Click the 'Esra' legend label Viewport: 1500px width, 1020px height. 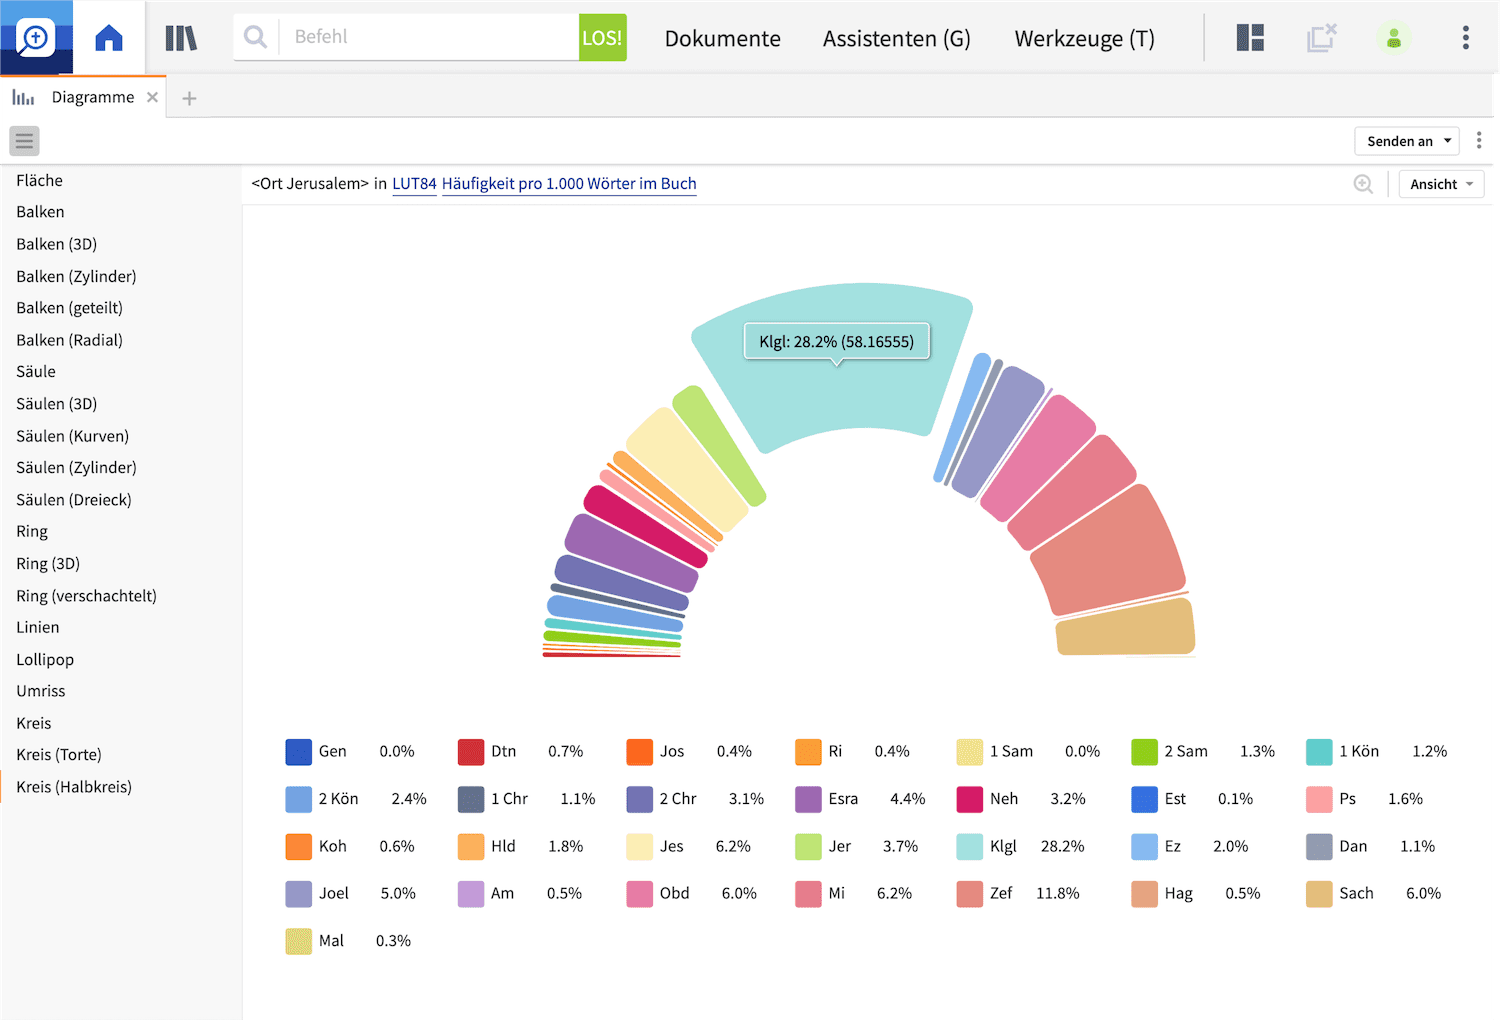(843, 799)
